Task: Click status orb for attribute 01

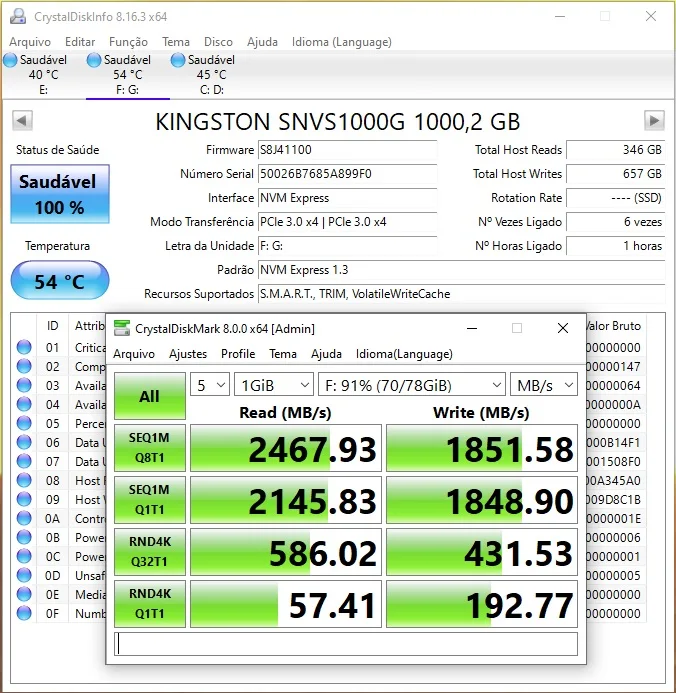Action: (x=24, y=347)
